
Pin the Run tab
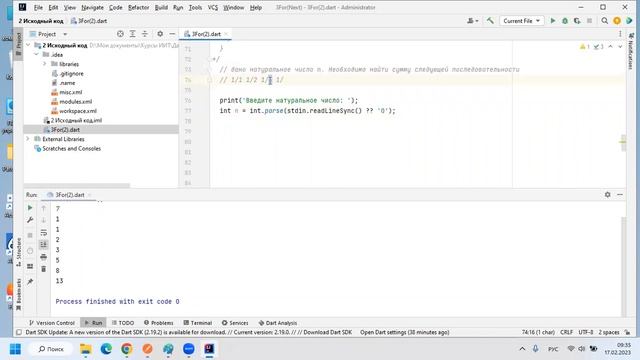[30, 282]
